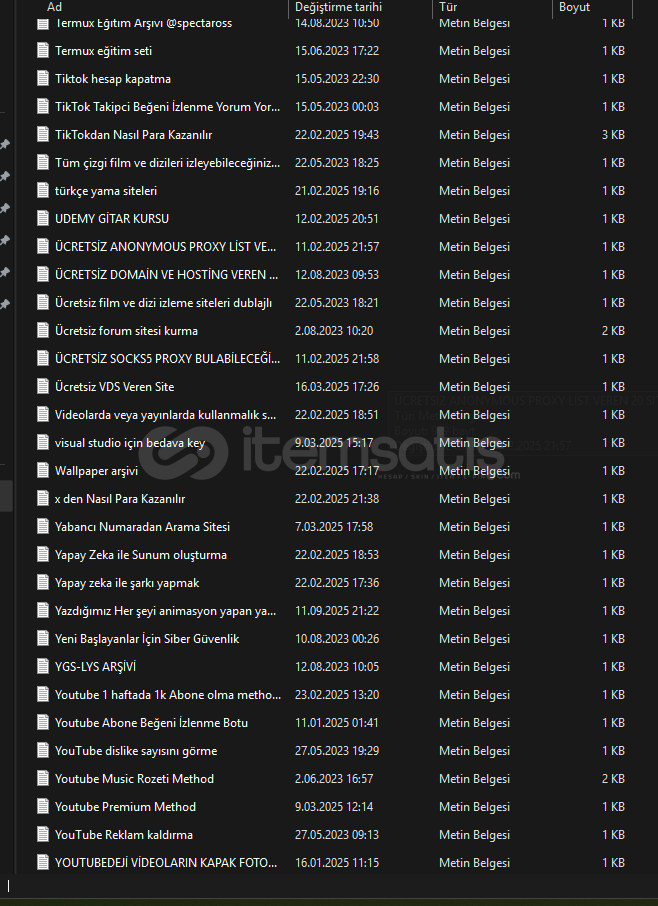Click the date 10.08.2023 00:26
Viewport: 658px width, 906px height.
pyautogui.click(x=337, y=638)
